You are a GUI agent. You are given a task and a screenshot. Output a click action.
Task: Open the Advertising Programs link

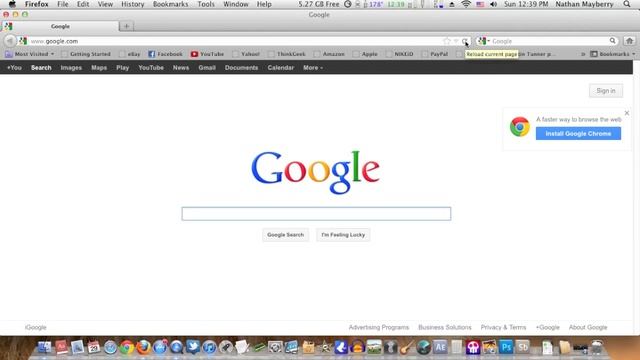378,327
